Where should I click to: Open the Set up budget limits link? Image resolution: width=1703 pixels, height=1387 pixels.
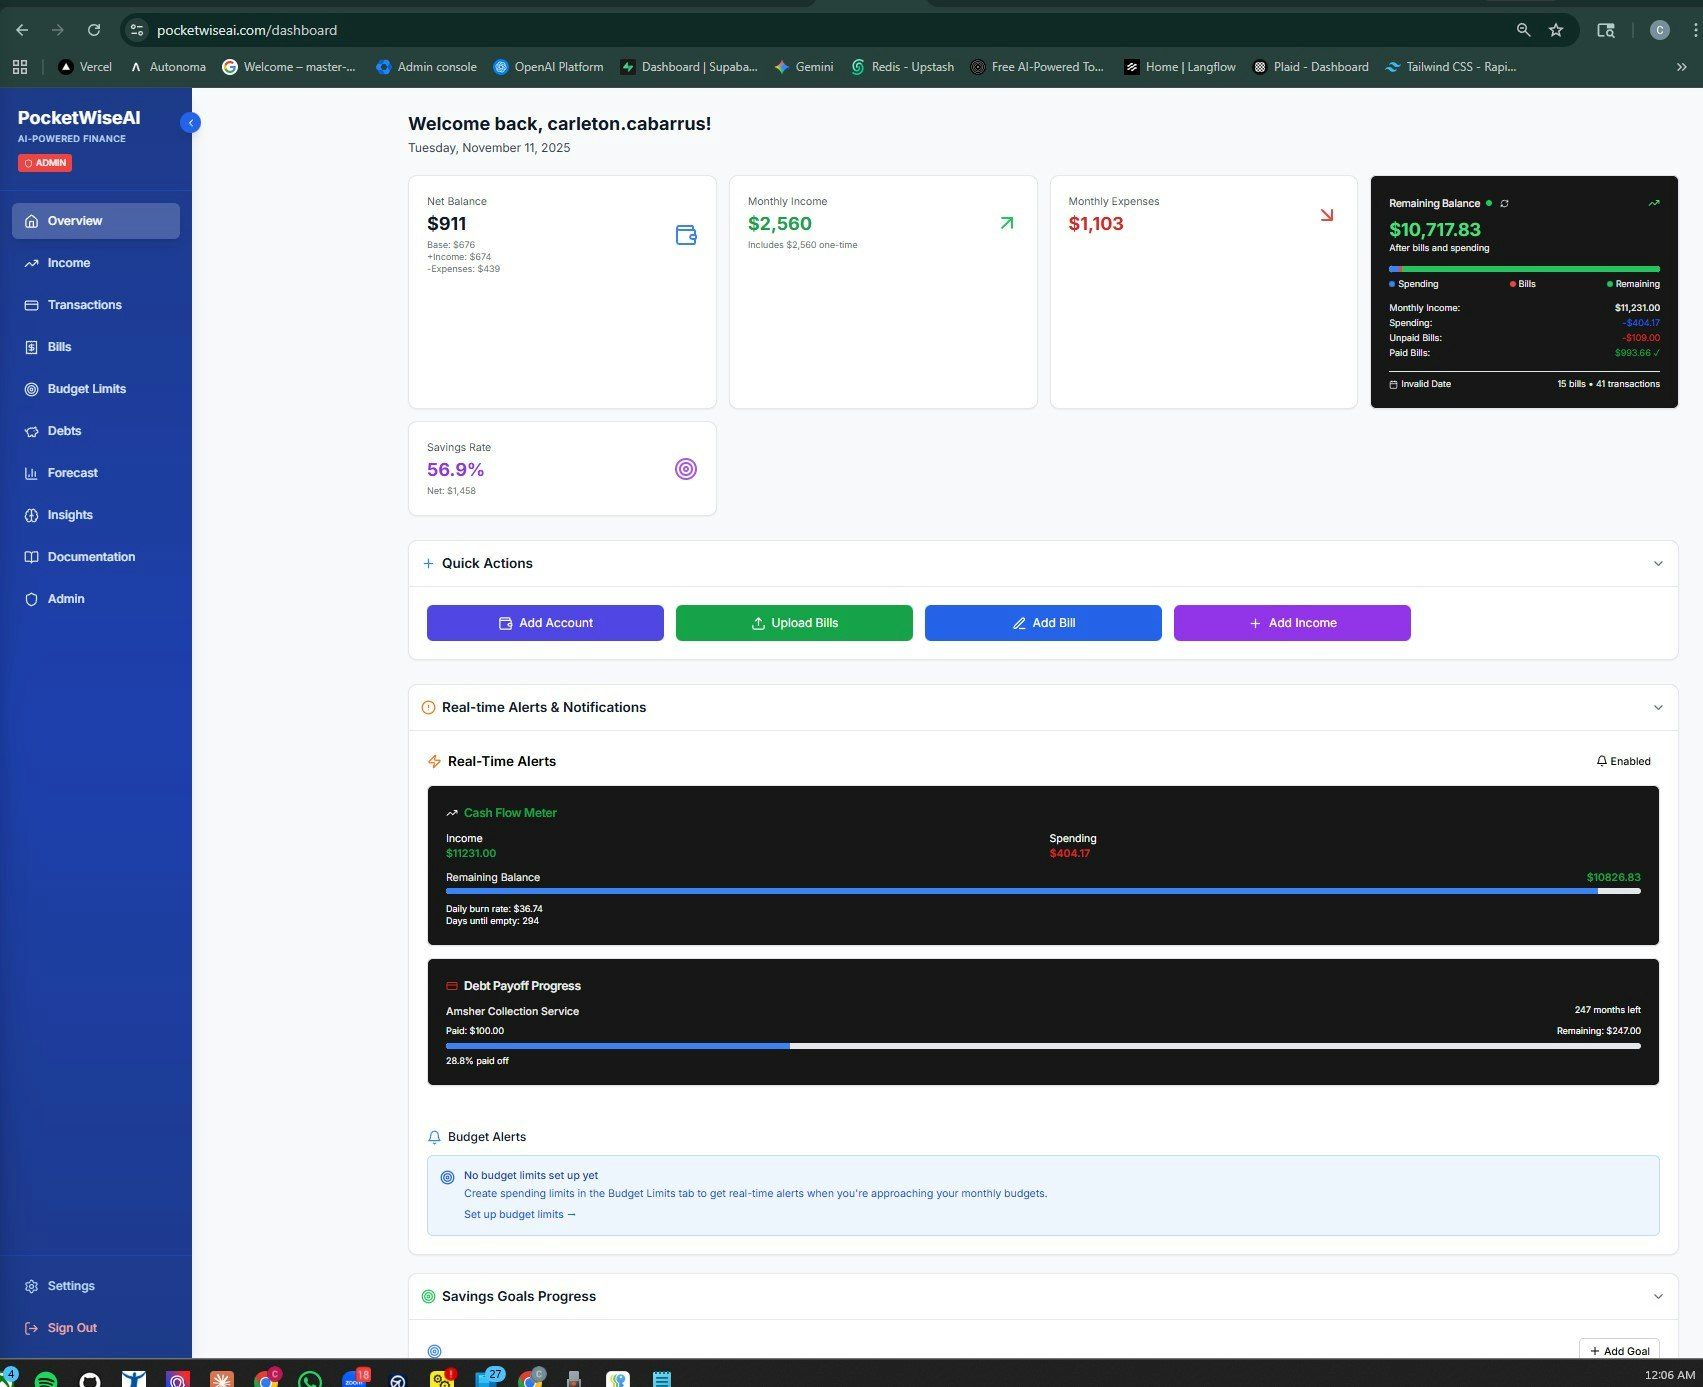520,1214
